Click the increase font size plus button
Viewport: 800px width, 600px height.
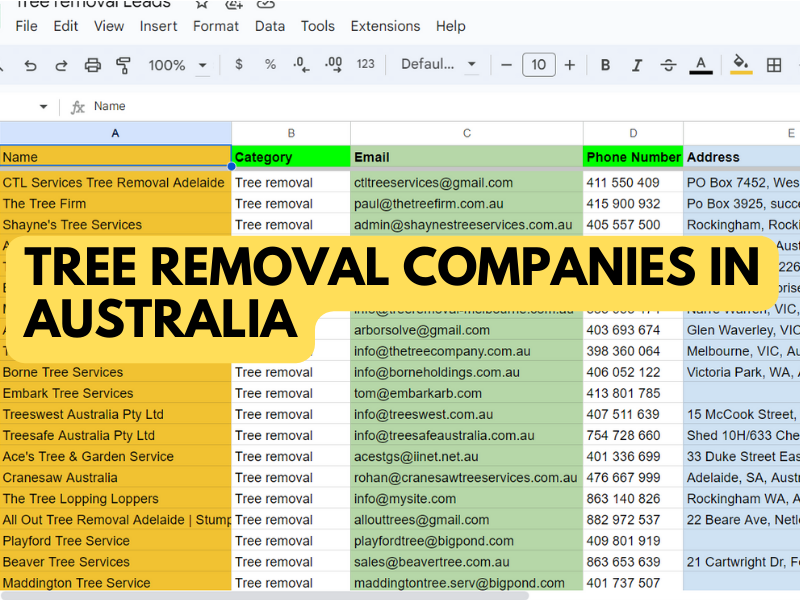[570, 65]
